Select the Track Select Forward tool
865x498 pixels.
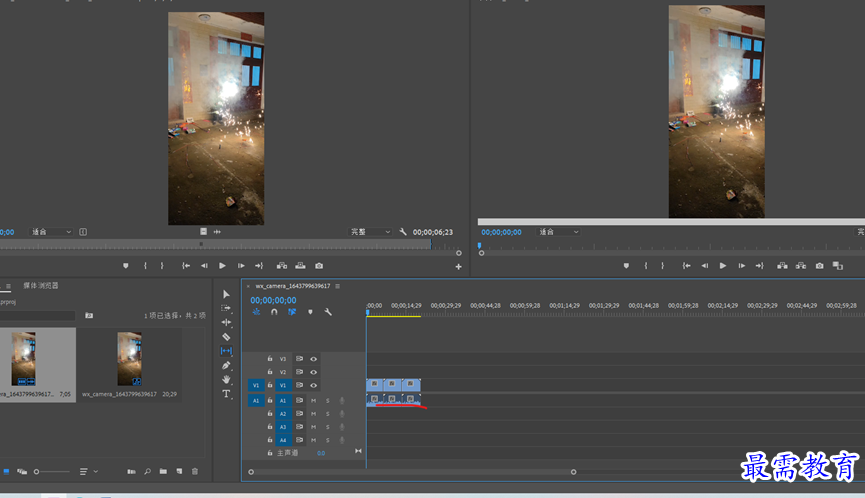[x=226, y=308]
